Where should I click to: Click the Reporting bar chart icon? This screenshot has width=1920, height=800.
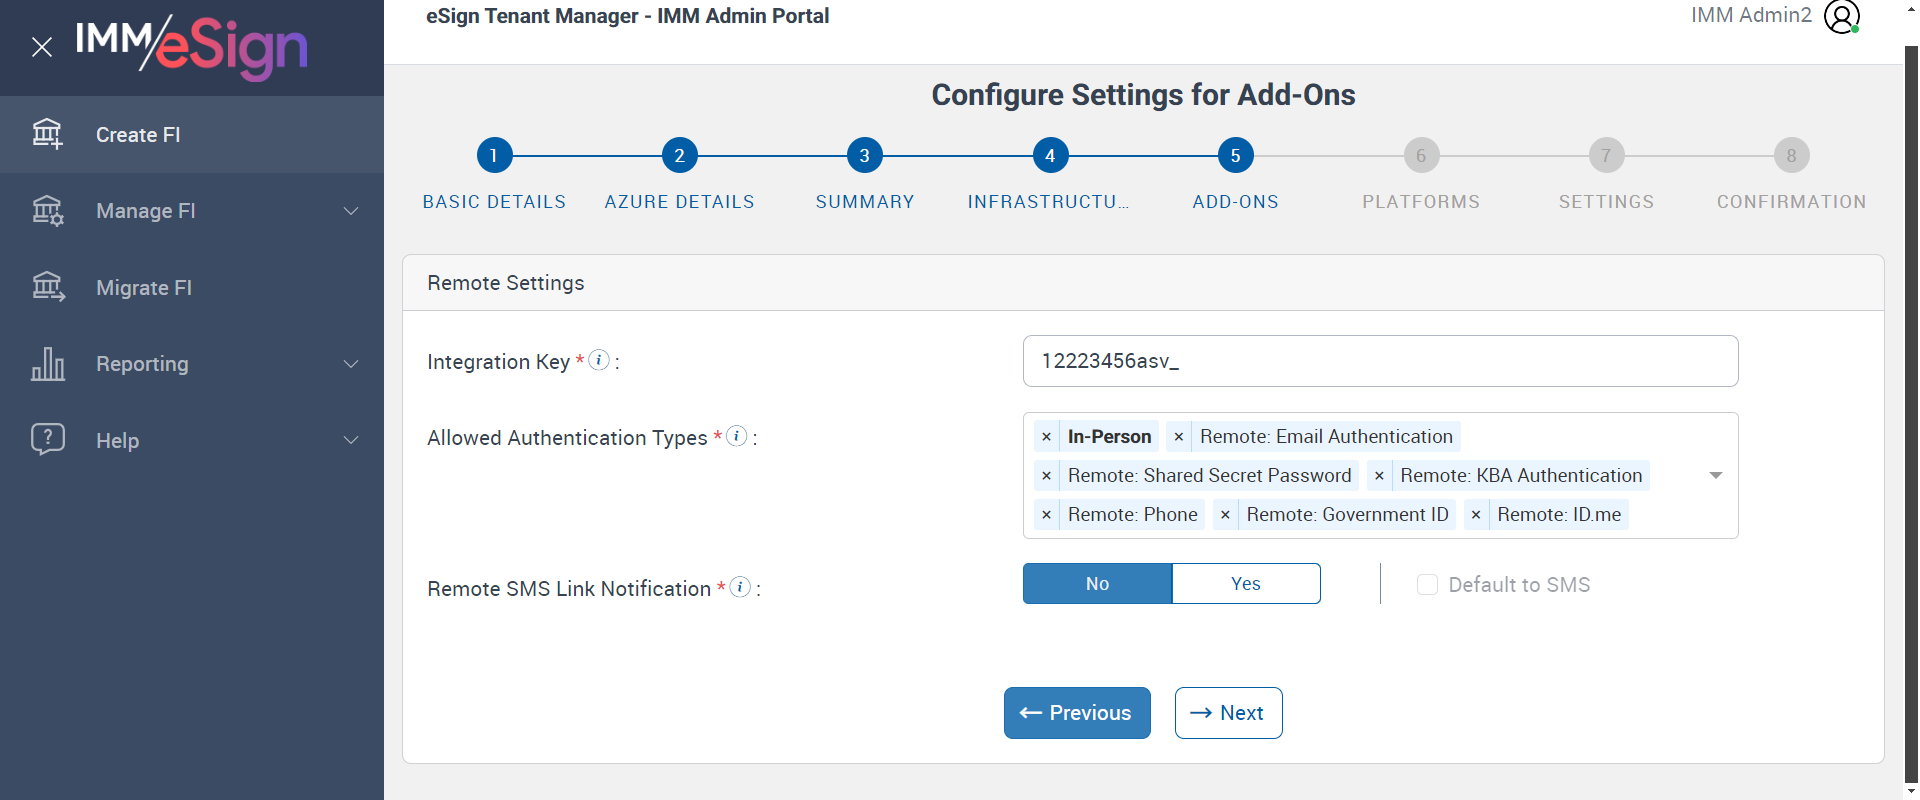pos(47,364)
